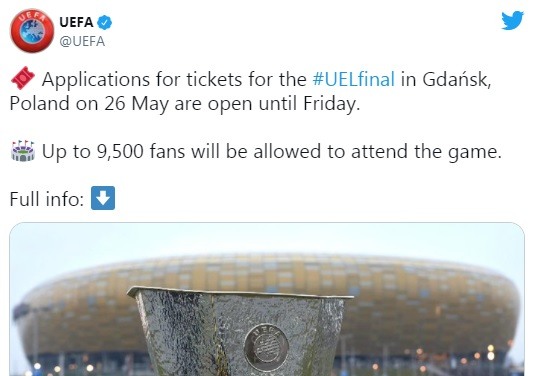
Task: Open the stadium photo attachment
Action: [x=267, y=299]
